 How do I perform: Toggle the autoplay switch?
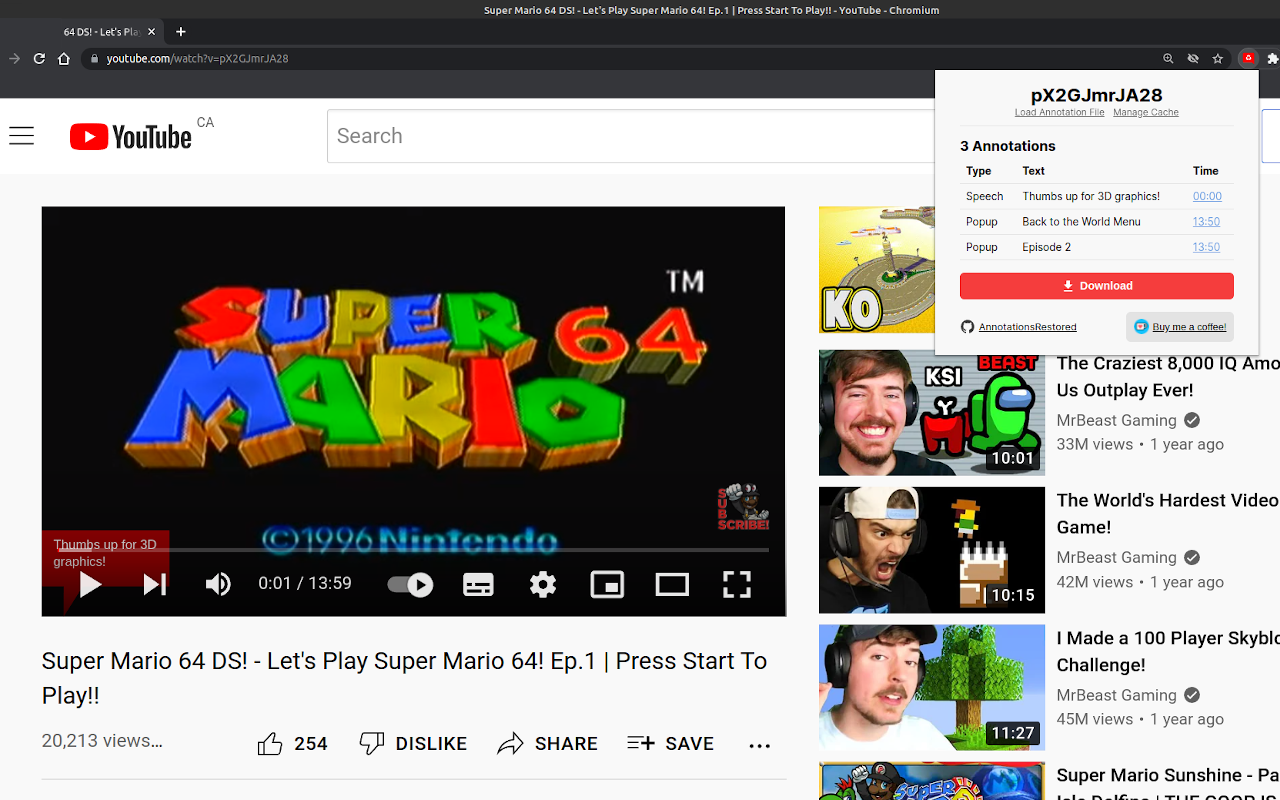[x=410, y=584]
